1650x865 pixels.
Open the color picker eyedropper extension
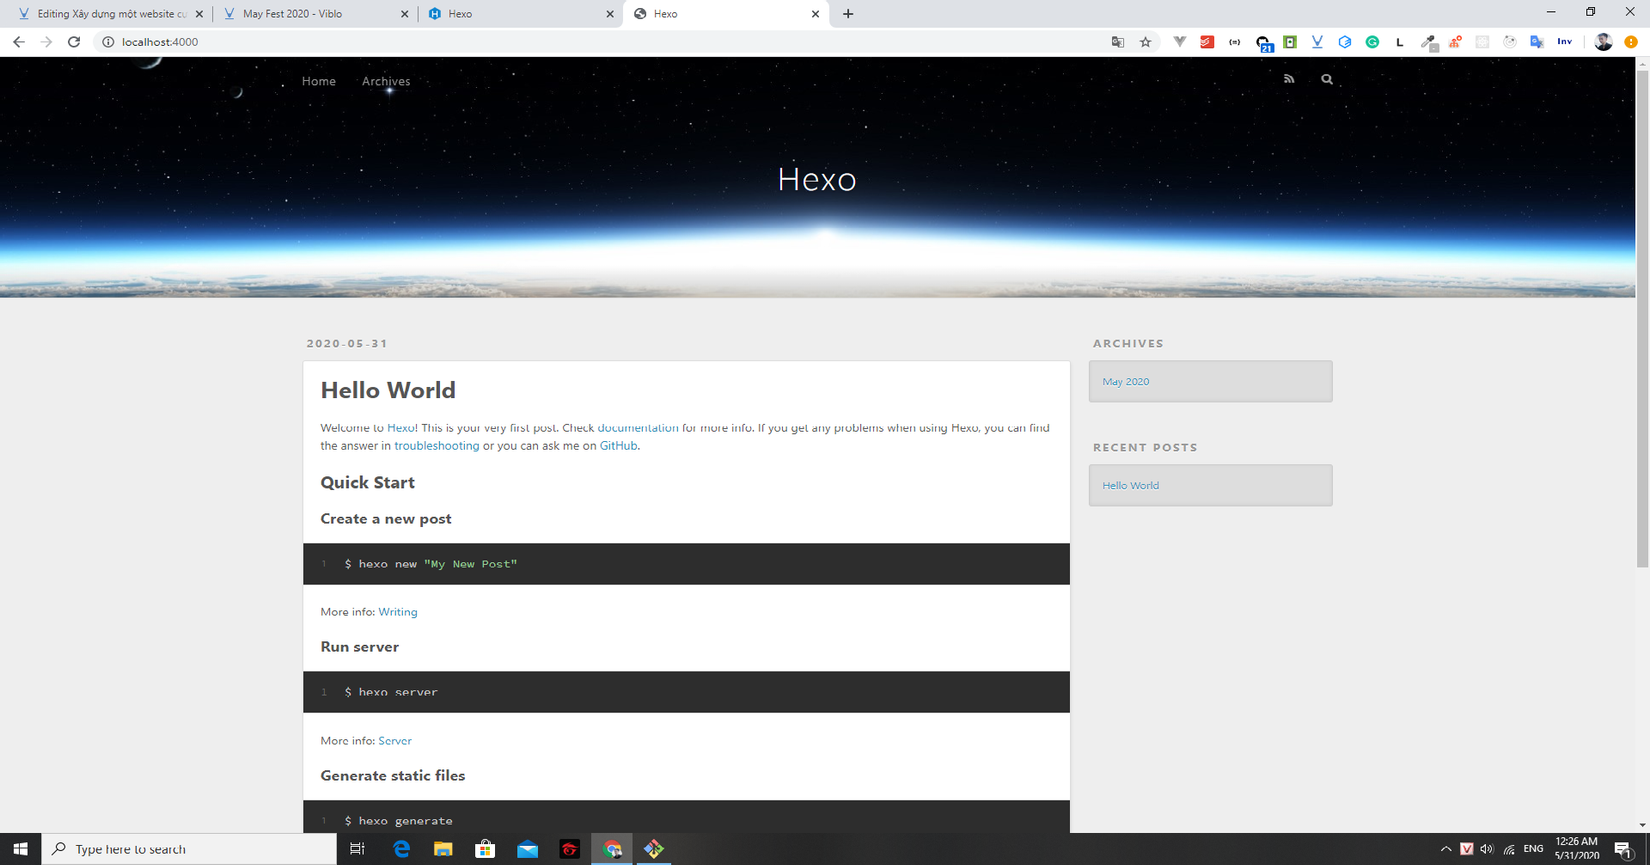(1429, 42)
